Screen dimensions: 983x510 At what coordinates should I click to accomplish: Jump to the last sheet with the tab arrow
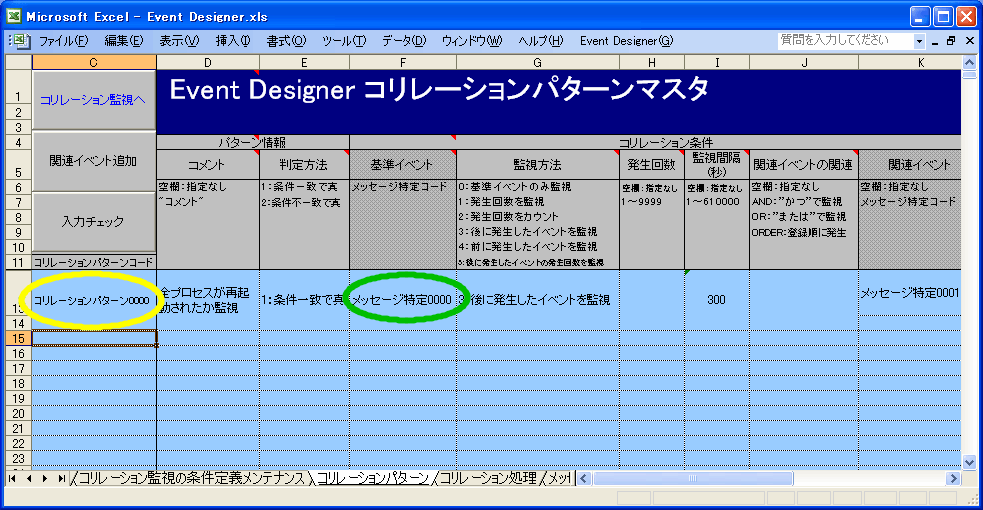click(61, 479)
